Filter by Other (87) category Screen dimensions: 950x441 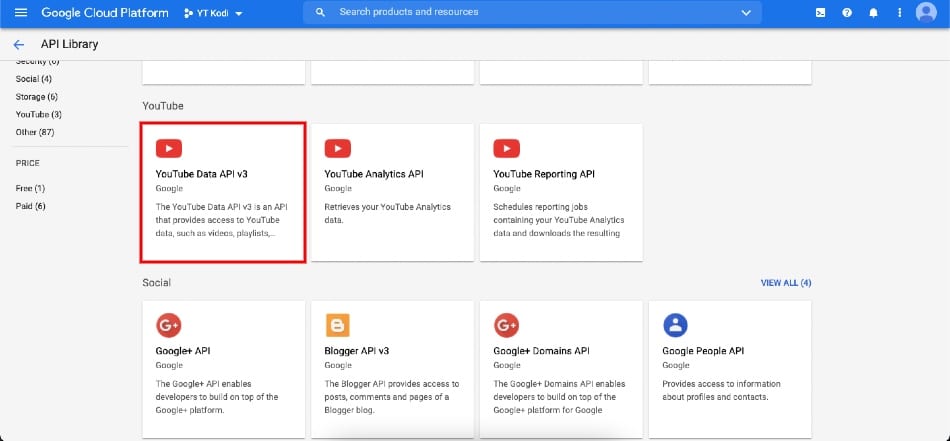point(35,132)
